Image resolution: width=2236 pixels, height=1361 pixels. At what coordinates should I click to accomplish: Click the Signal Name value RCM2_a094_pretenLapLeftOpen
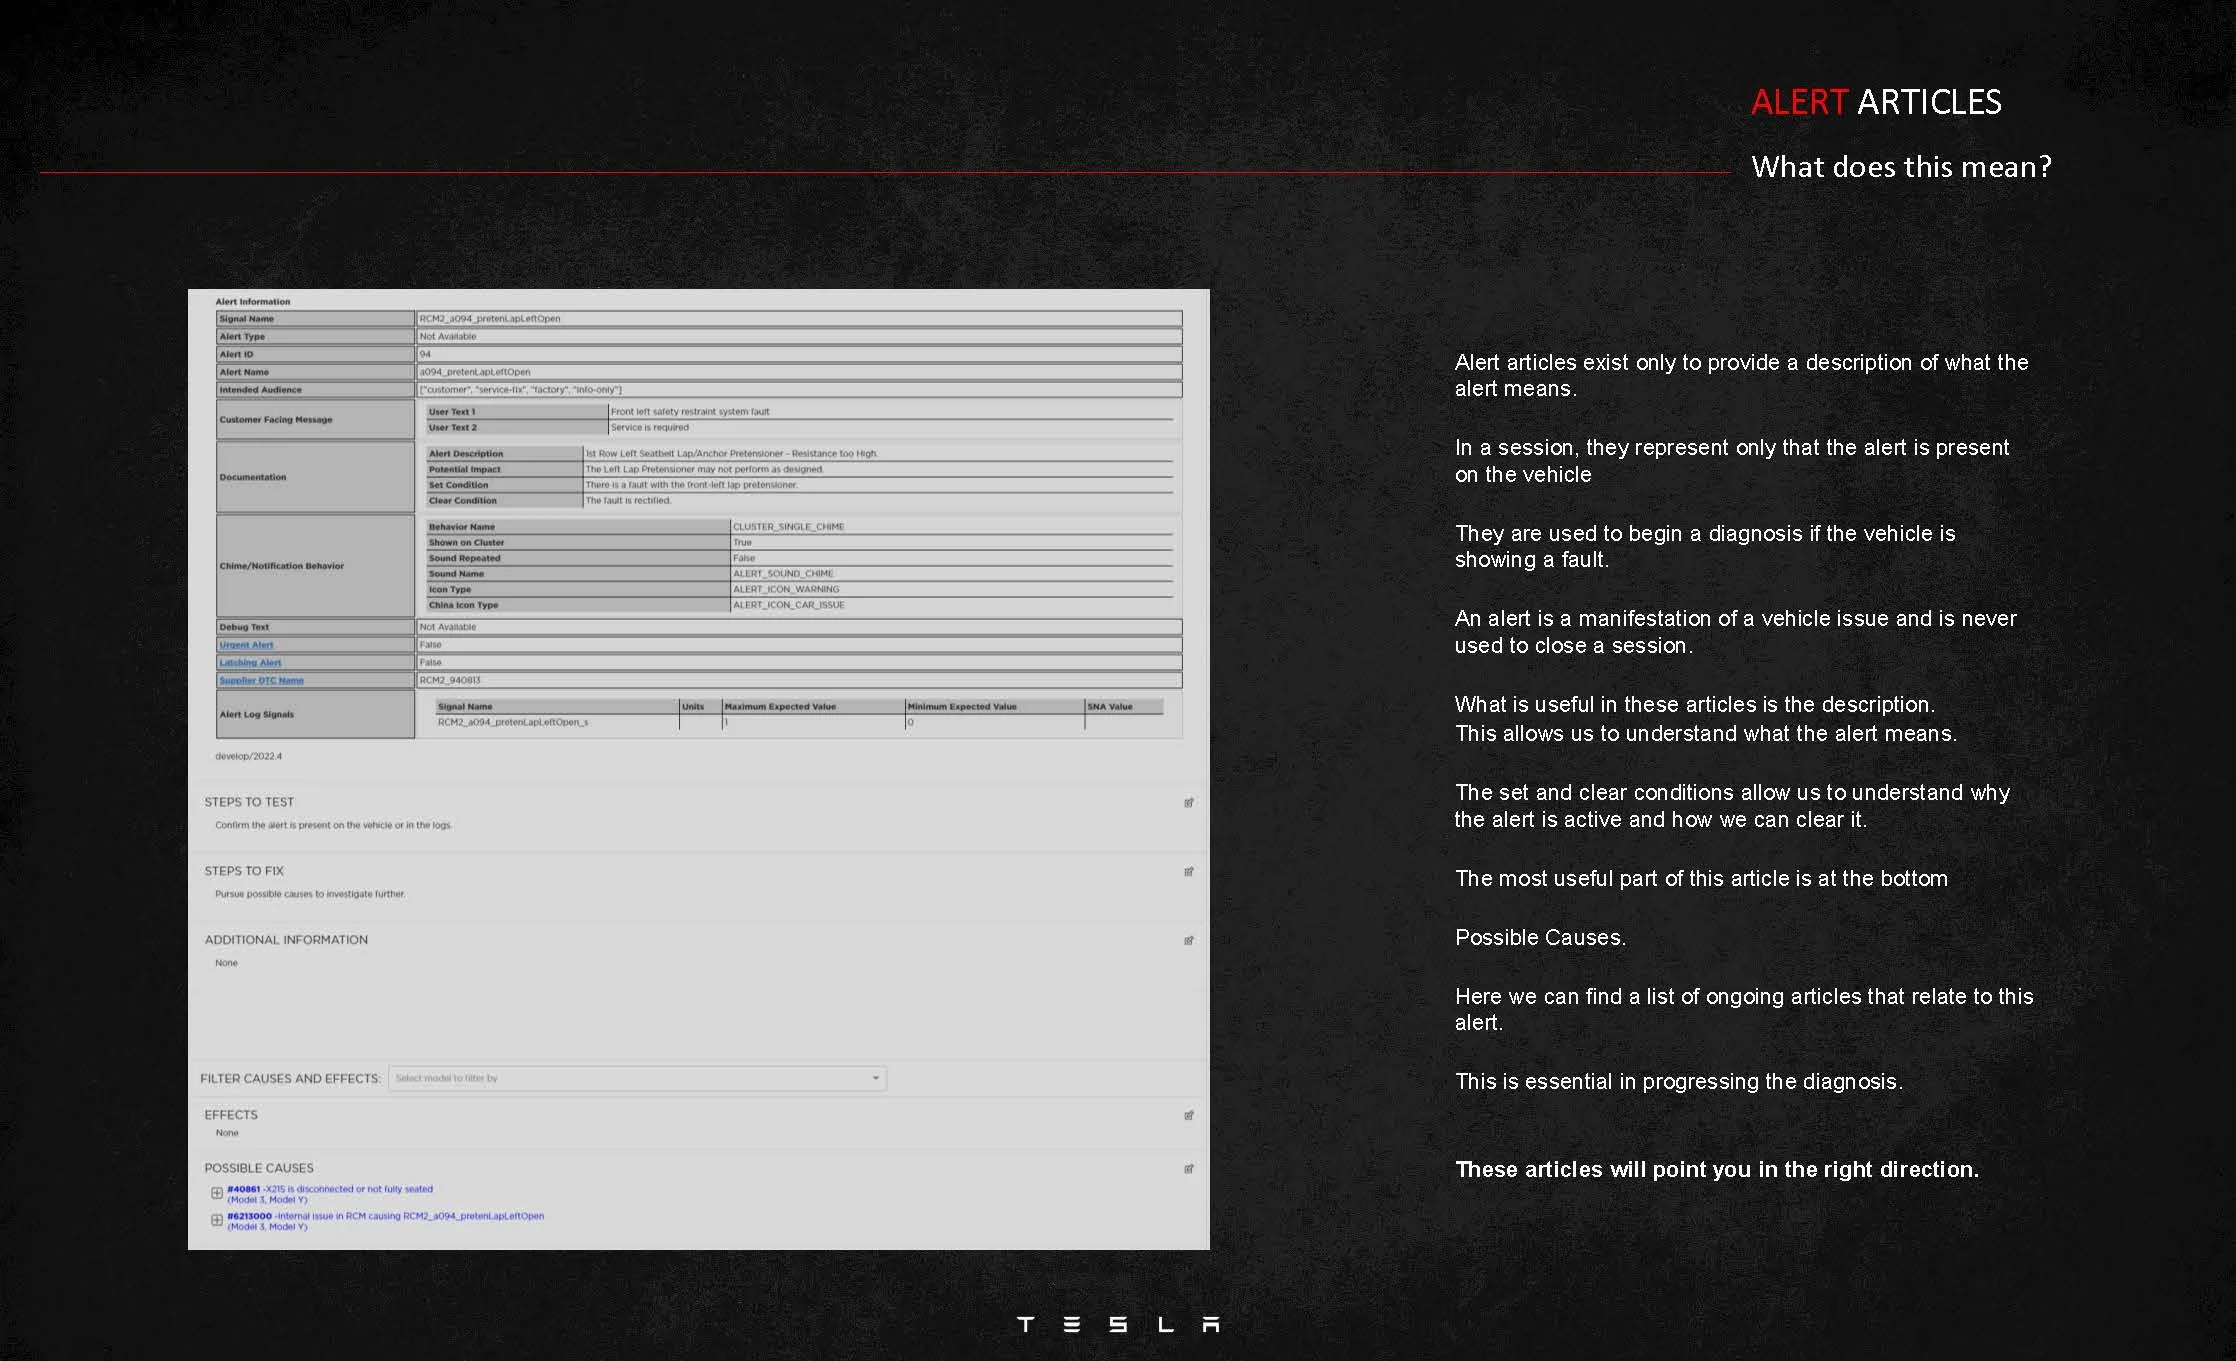click(x=490, y=319)
